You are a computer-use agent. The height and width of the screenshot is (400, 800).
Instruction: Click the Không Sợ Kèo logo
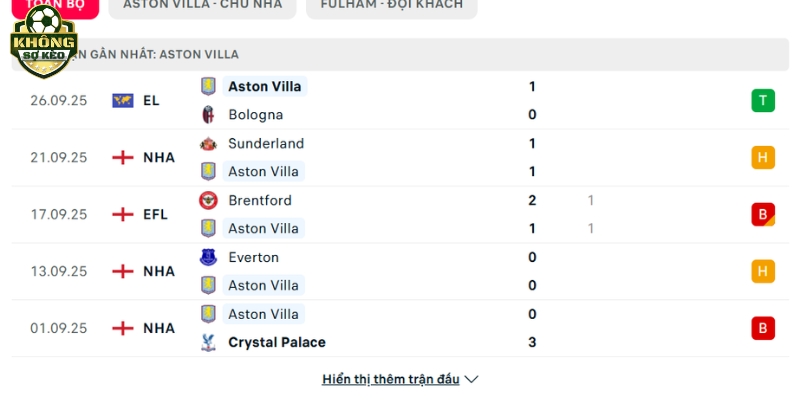(44, 42)
